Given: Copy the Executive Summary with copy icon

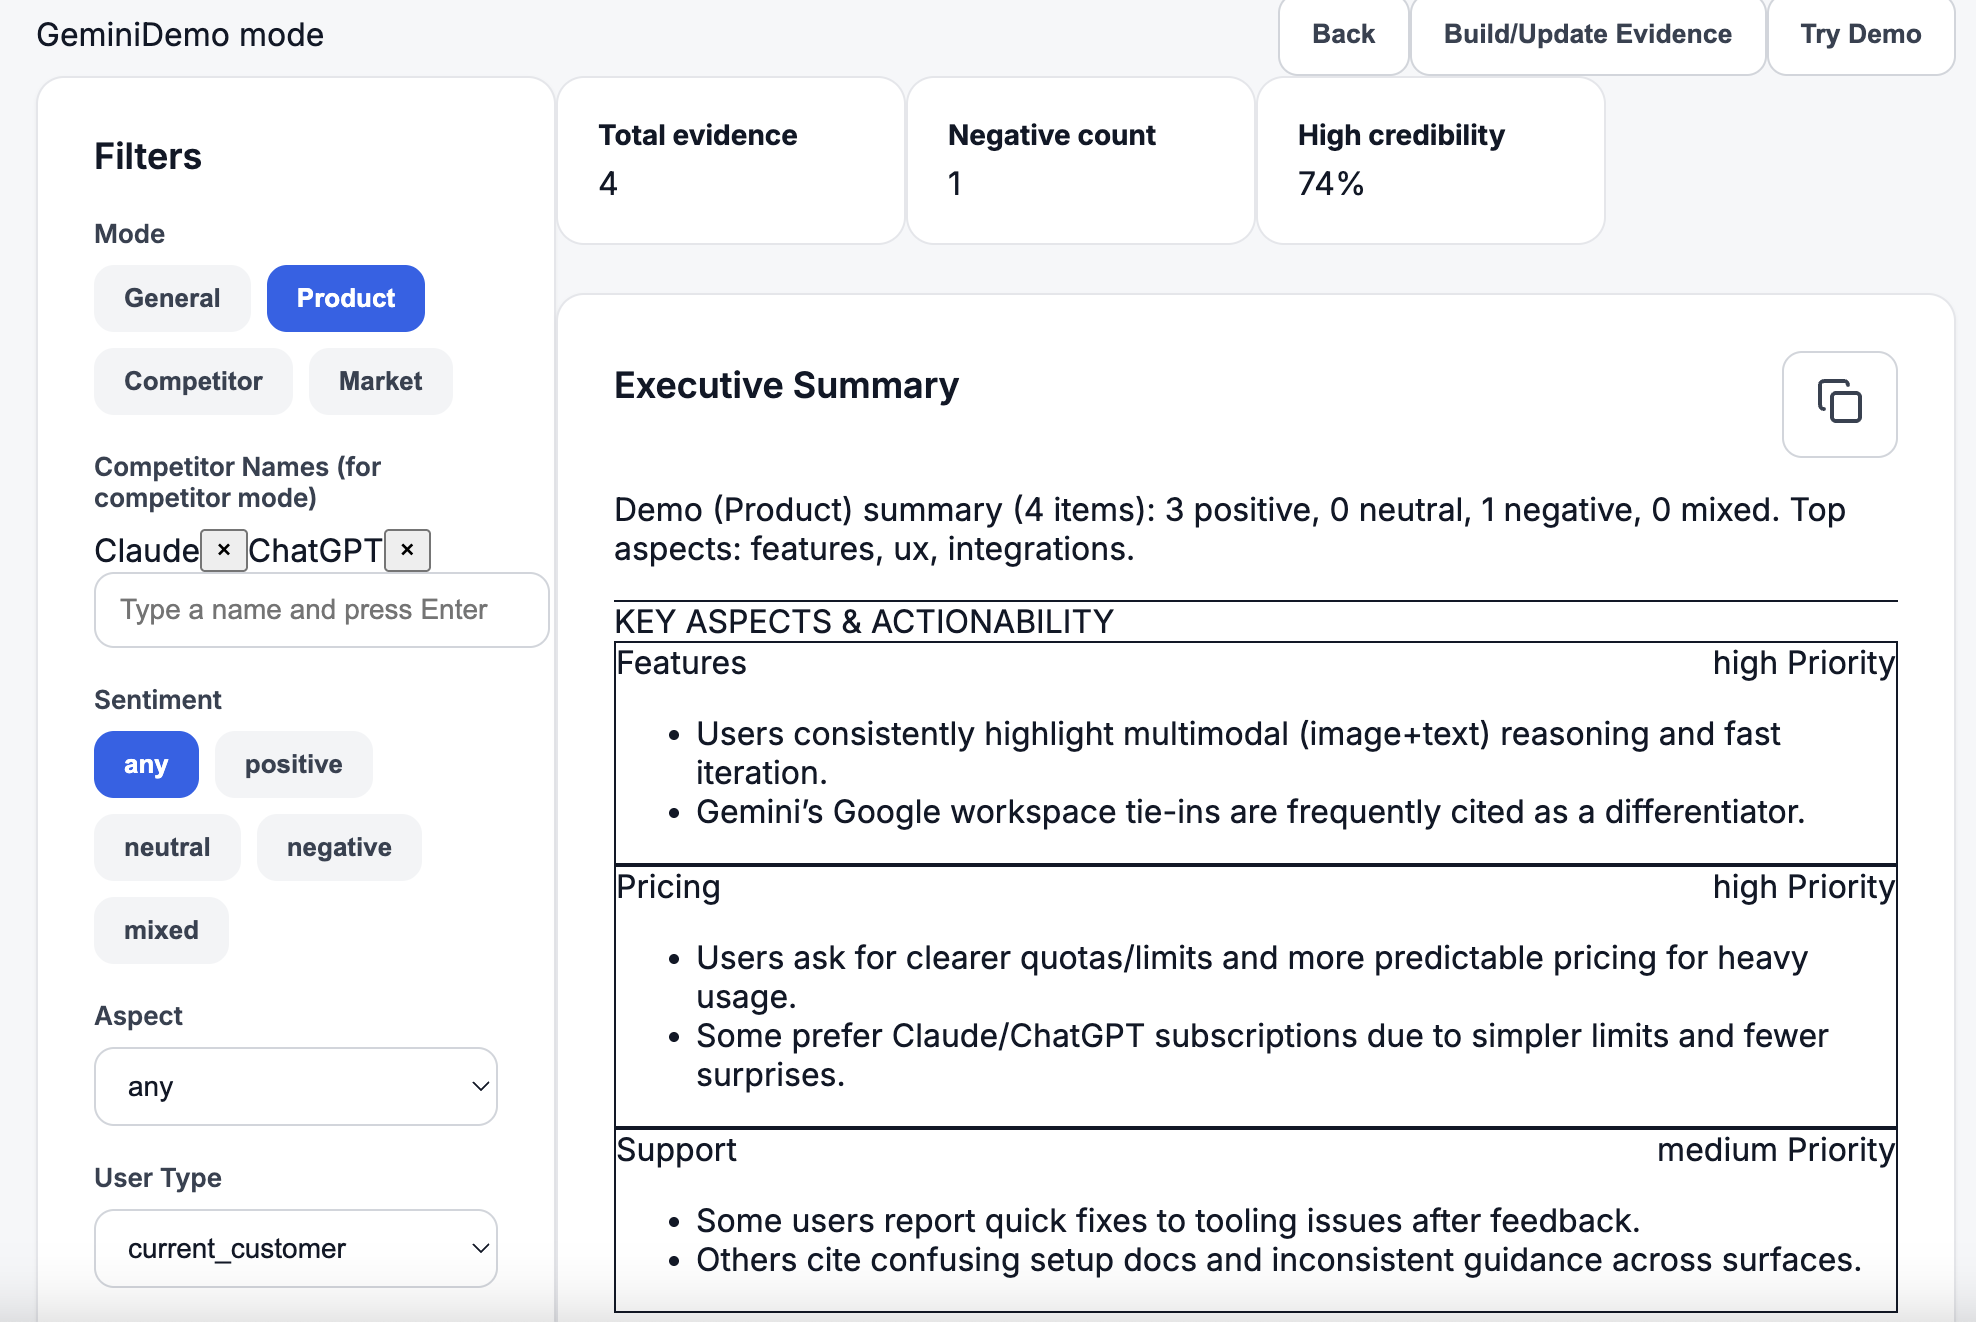Looking at the screenshot, I should pos(1838,403).
